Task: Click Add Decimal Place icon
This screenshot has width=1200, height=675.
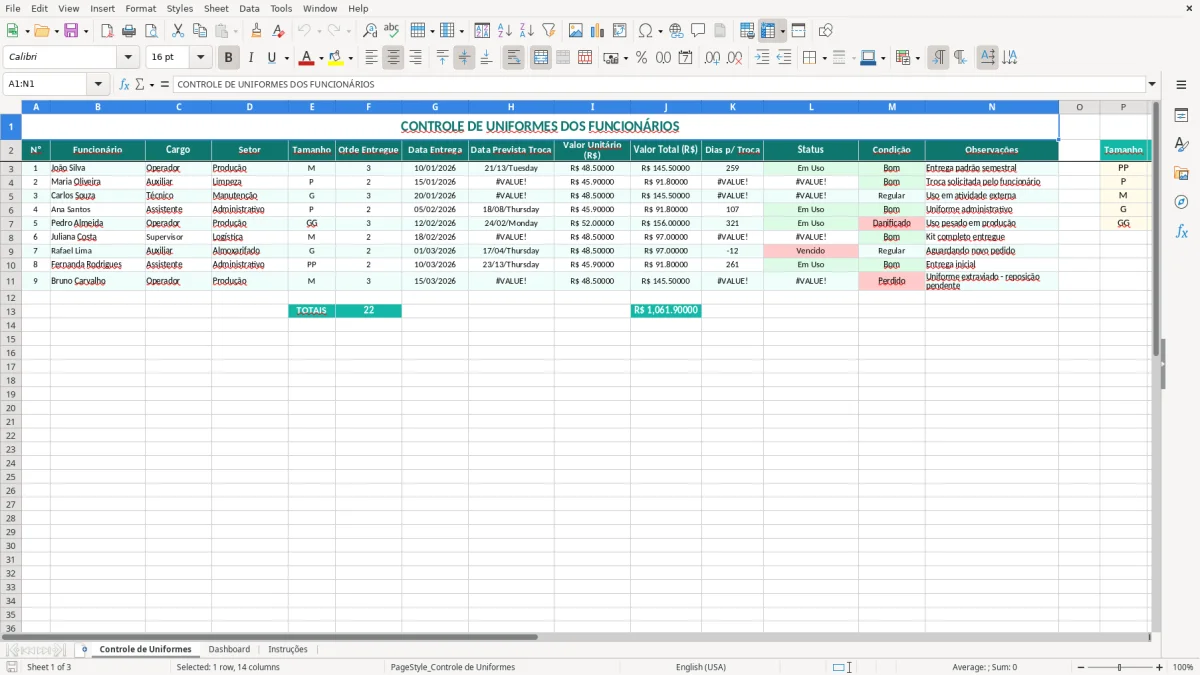Action: [x=714, y=58]
